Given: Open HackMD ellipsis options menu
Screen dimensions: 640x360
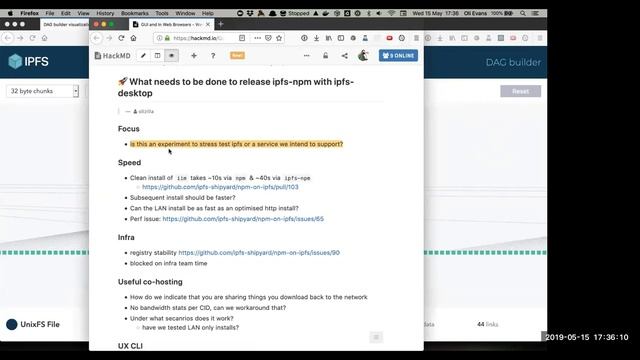Looking at the screenshot, I should click(307, 56).
